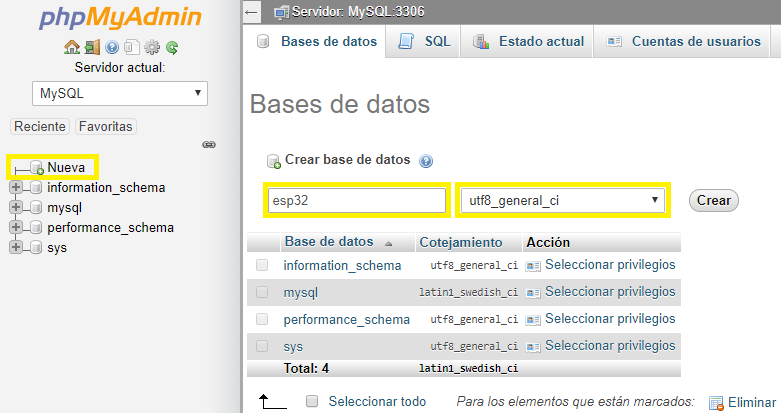Check the Seleccionar todo checkbox
The width and height of the screenshot is (781, 413).
click(x=312, y=401)
